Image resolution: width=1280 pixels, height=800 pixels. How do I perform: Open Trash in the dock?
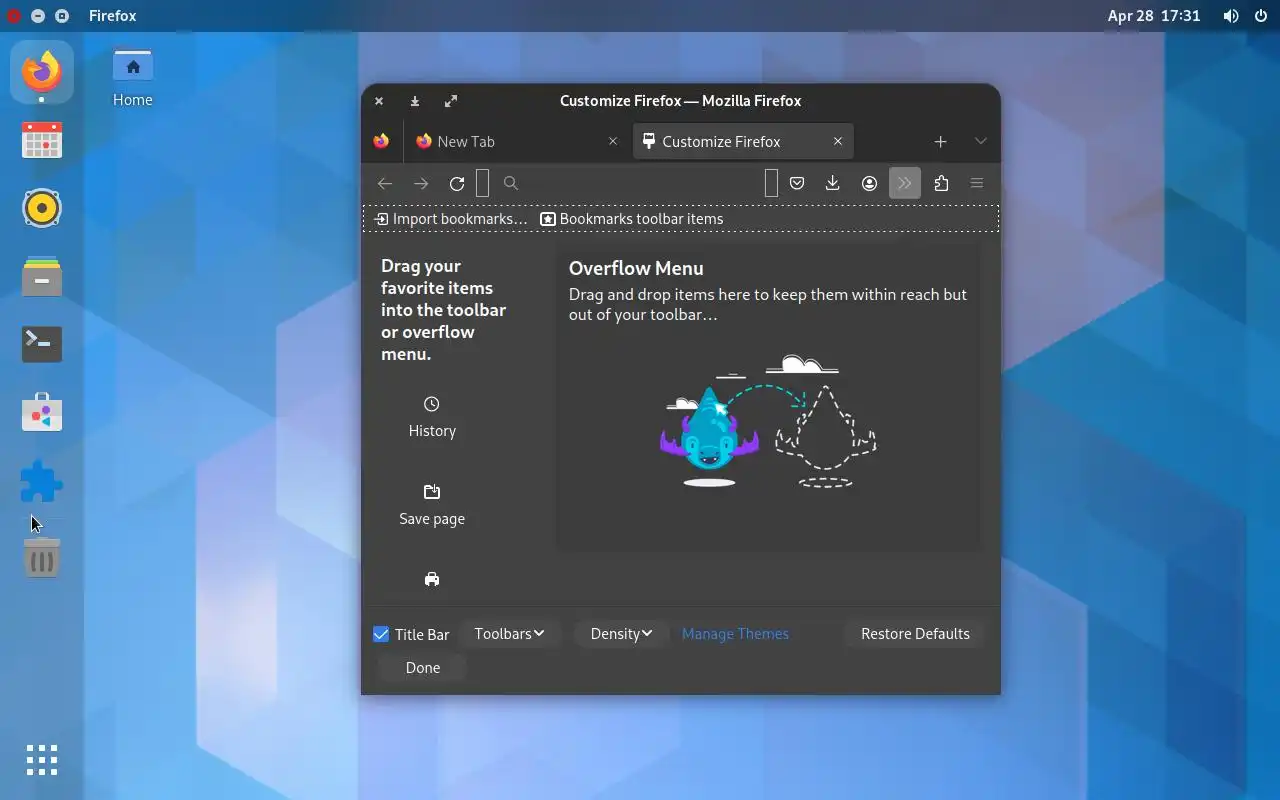tap(42, 557)
